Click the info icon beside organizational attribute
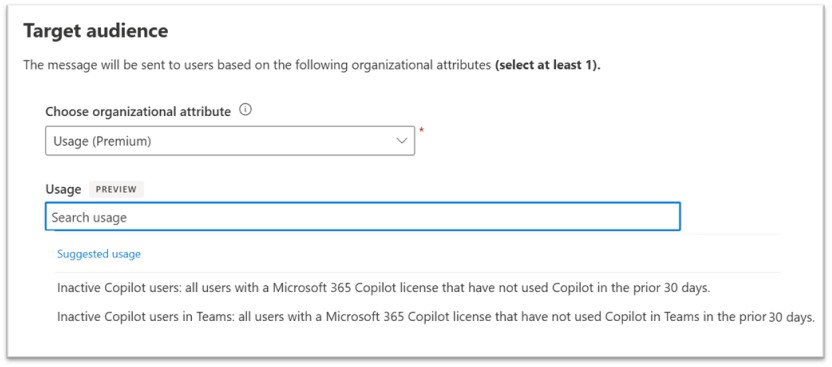This screenshot has height=367, width=832. [245, 111]
